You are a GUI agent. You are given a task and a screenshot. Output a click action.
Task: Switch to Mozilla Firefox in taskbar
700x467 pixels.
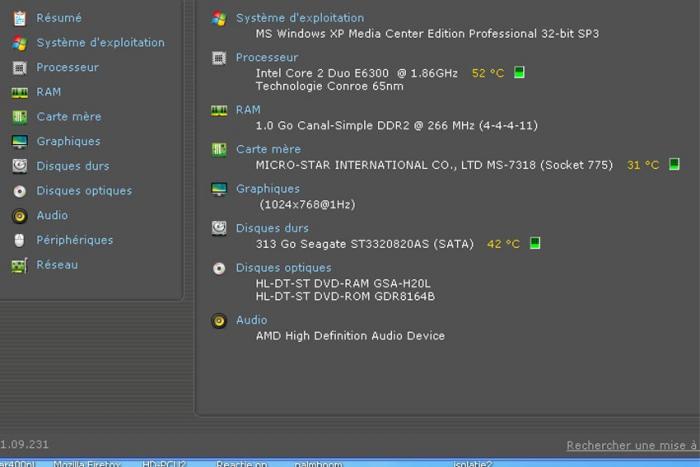click(87, 464)
